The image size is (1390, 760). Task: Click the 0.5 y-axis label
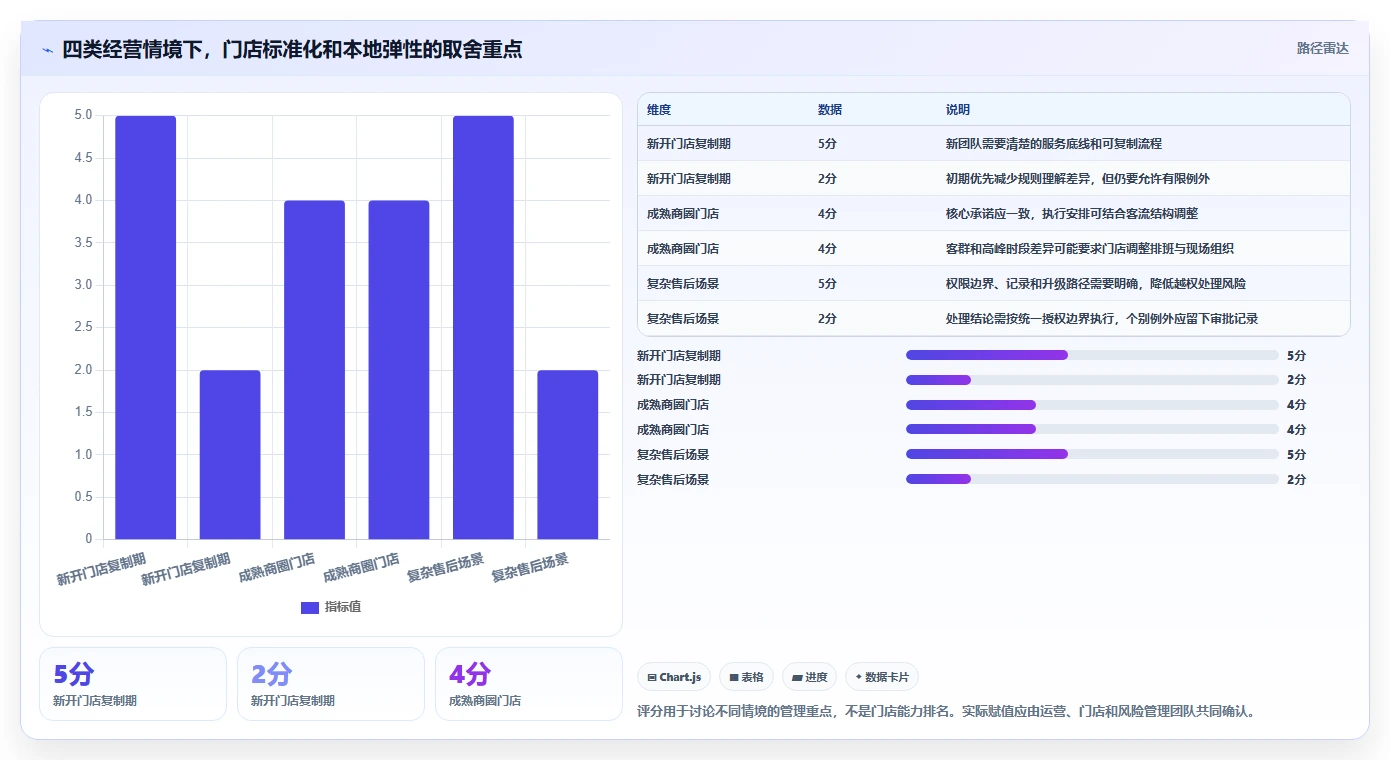click(x=83, y=497)
